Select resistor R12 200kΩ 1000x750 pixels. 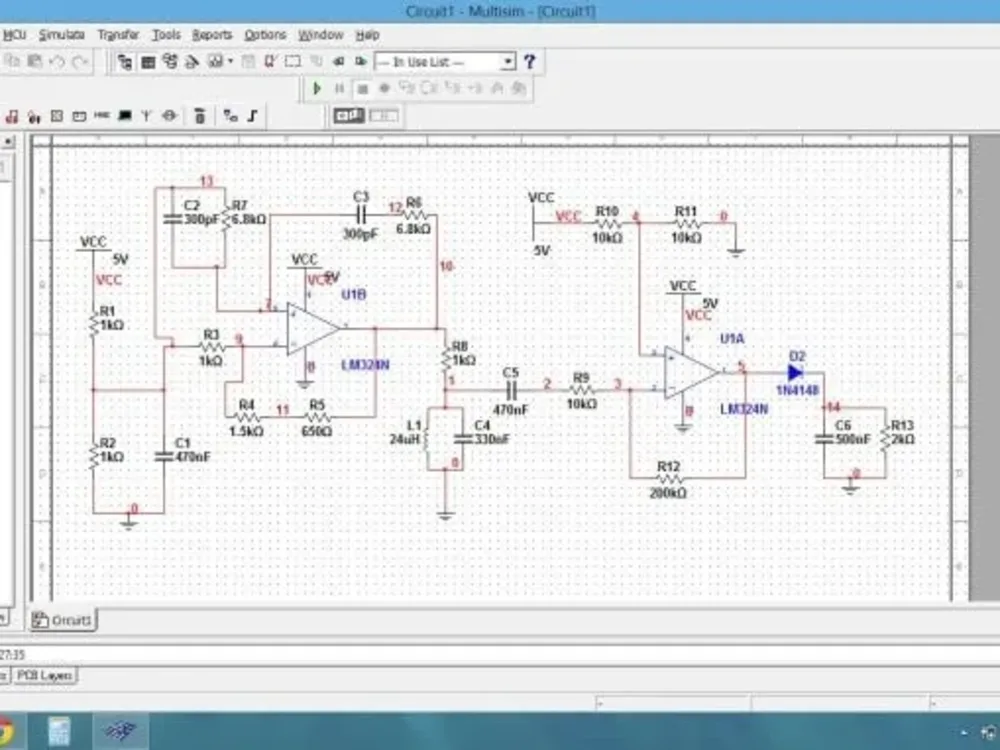click(669, 478)
